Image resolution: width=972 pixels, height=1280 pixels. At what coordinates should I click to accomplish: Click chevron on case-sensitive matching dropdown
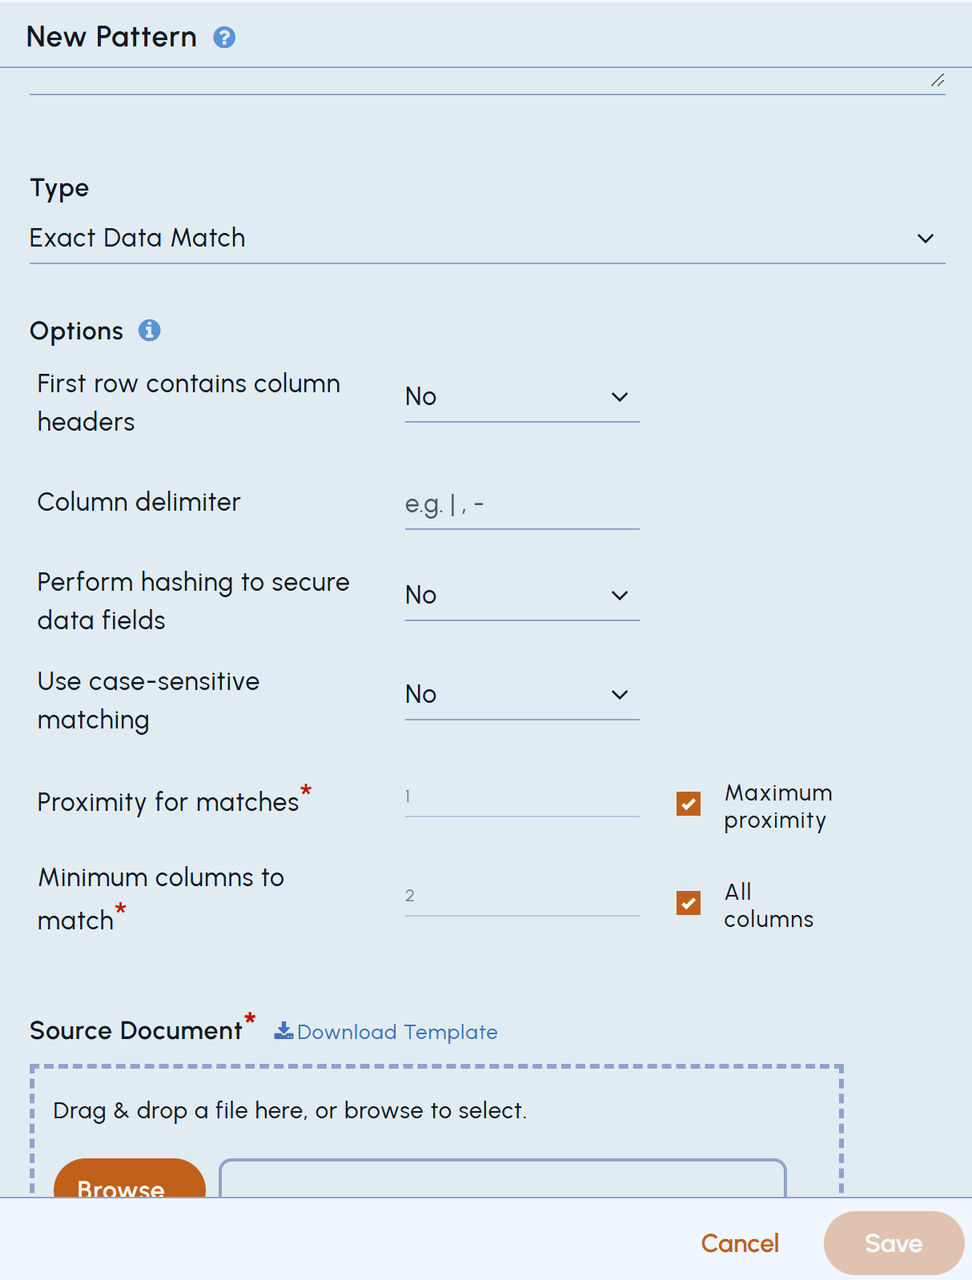coord(620,694)
